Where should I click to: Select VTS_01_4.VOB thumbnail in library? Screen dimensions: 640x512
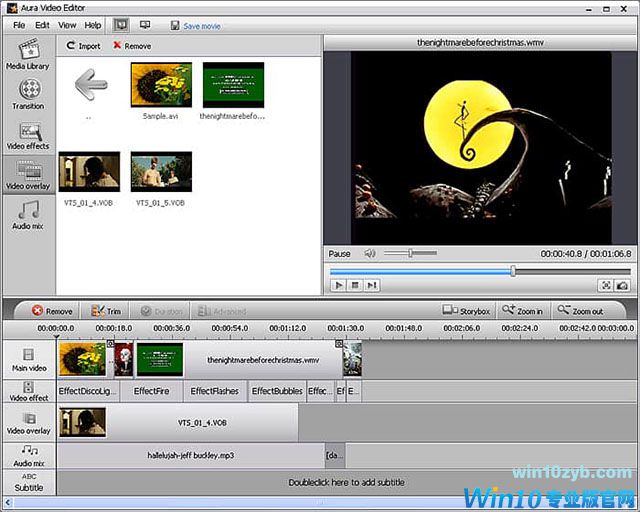pyautogui.click(x=89, y=171)
